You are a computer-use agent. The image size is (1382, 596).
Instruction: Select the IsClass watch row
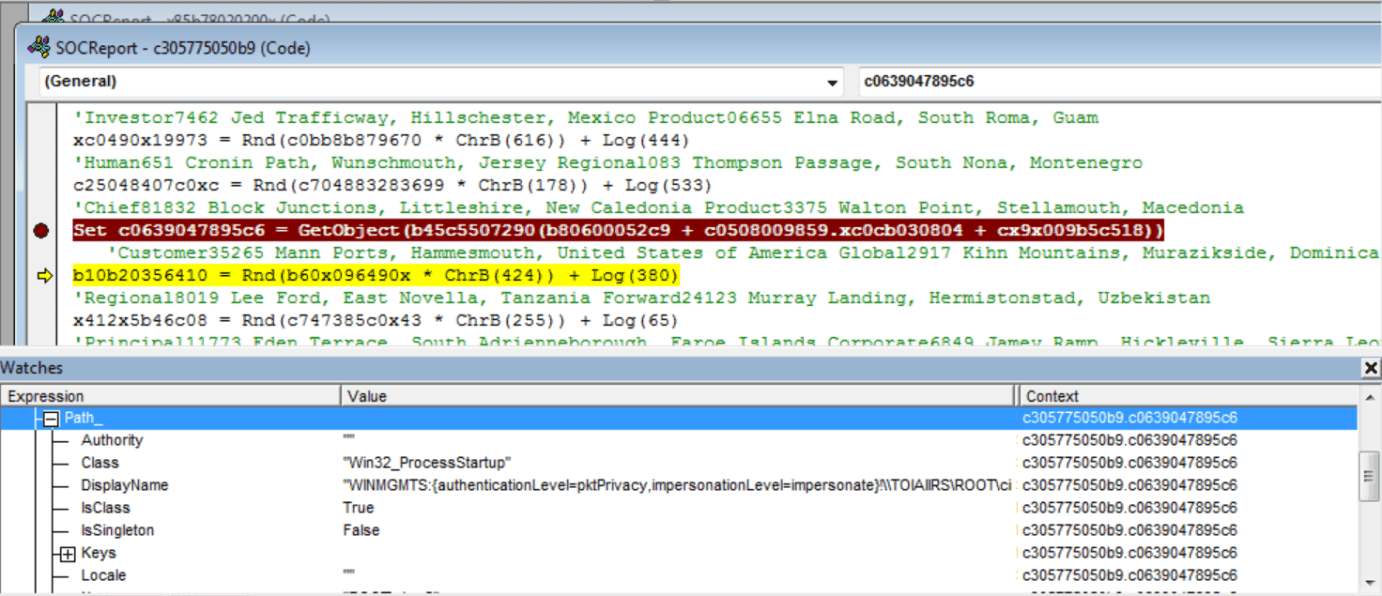pos(680,508)
